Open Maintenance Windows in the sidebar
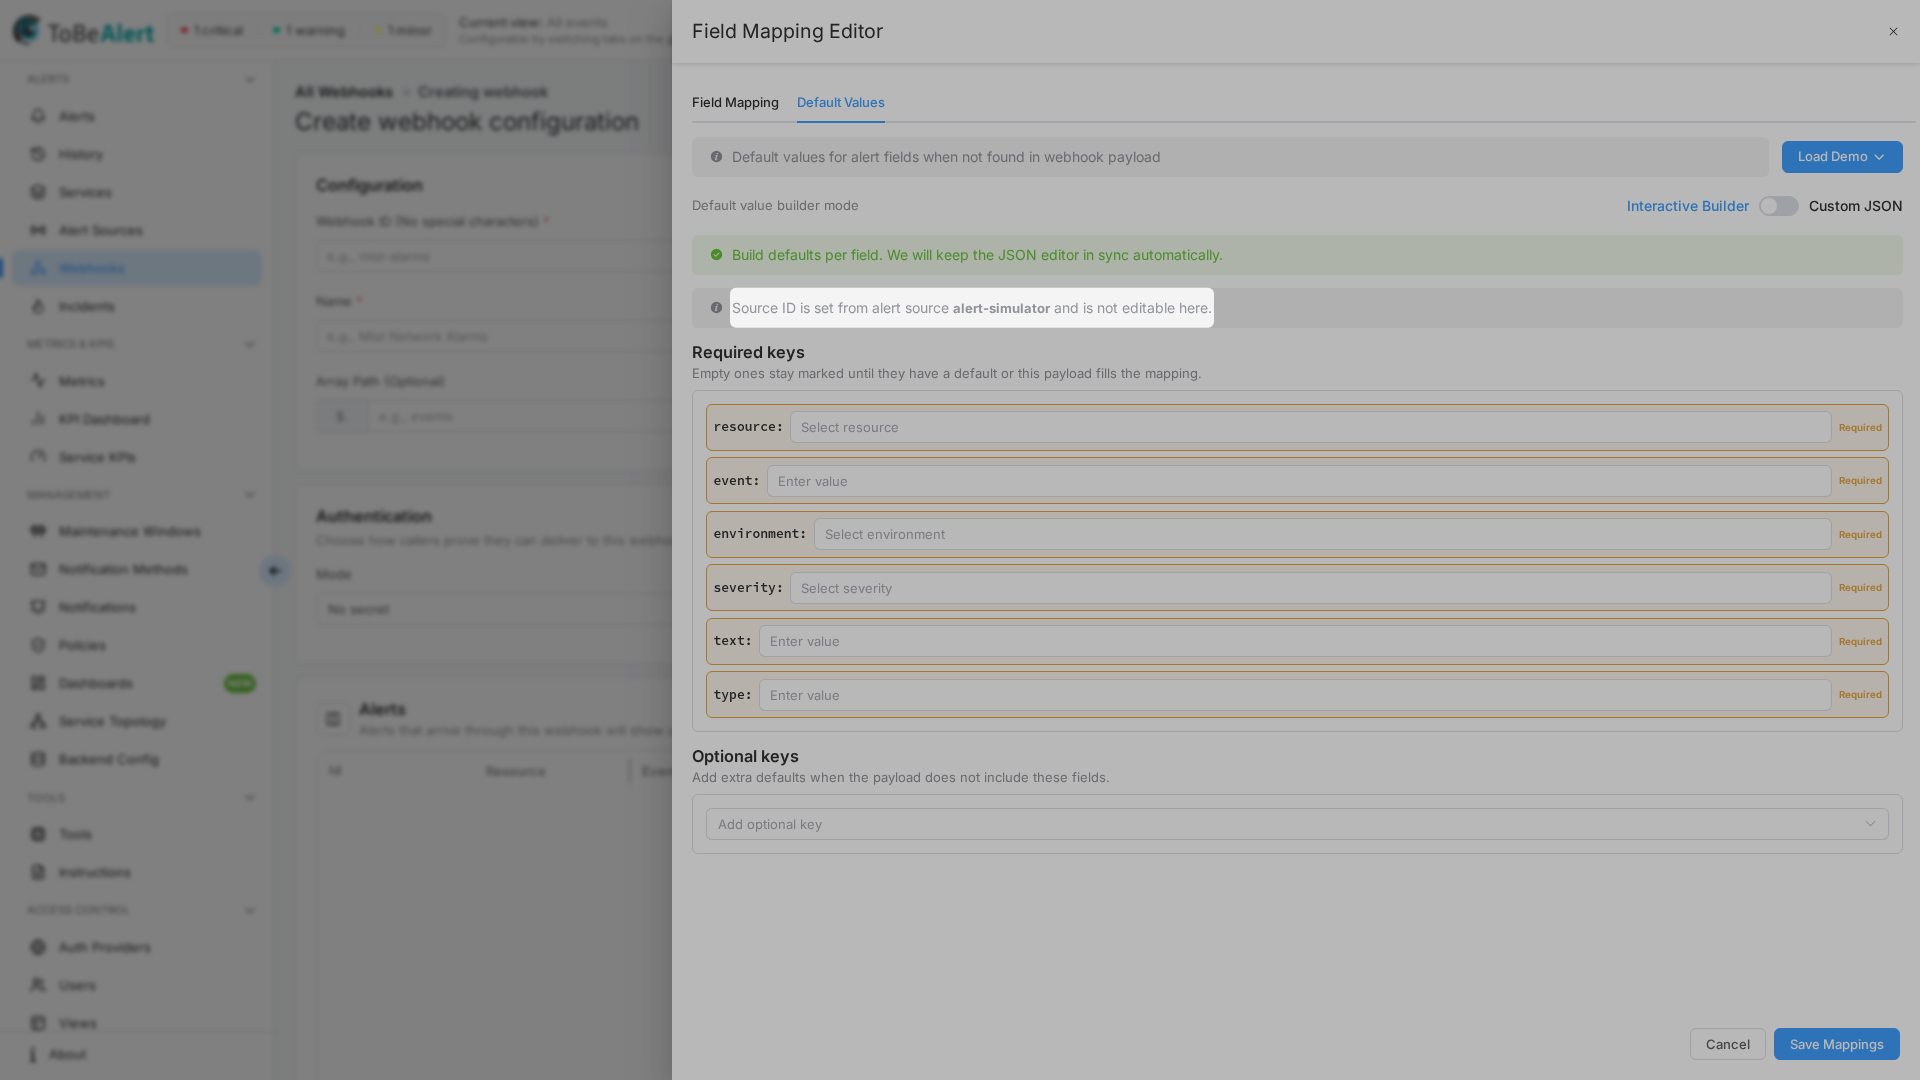Viewport: 1920px width, 1080px height. tap(137, 531)
